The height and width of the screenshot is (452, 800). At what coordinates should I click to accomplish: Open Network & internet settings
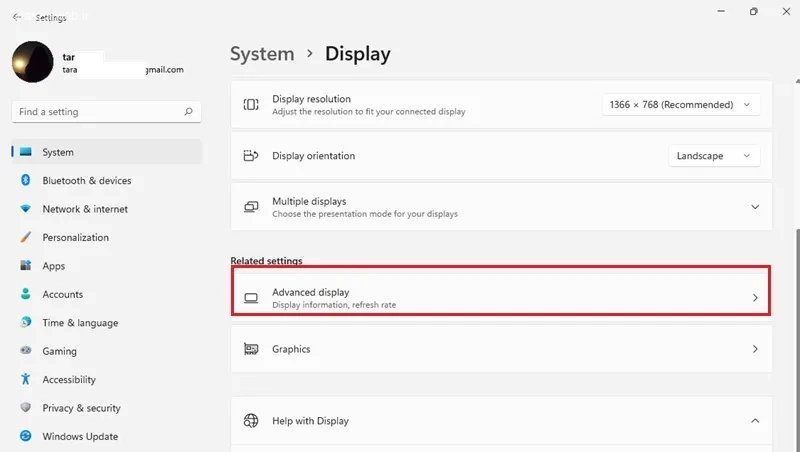[107, 209]
